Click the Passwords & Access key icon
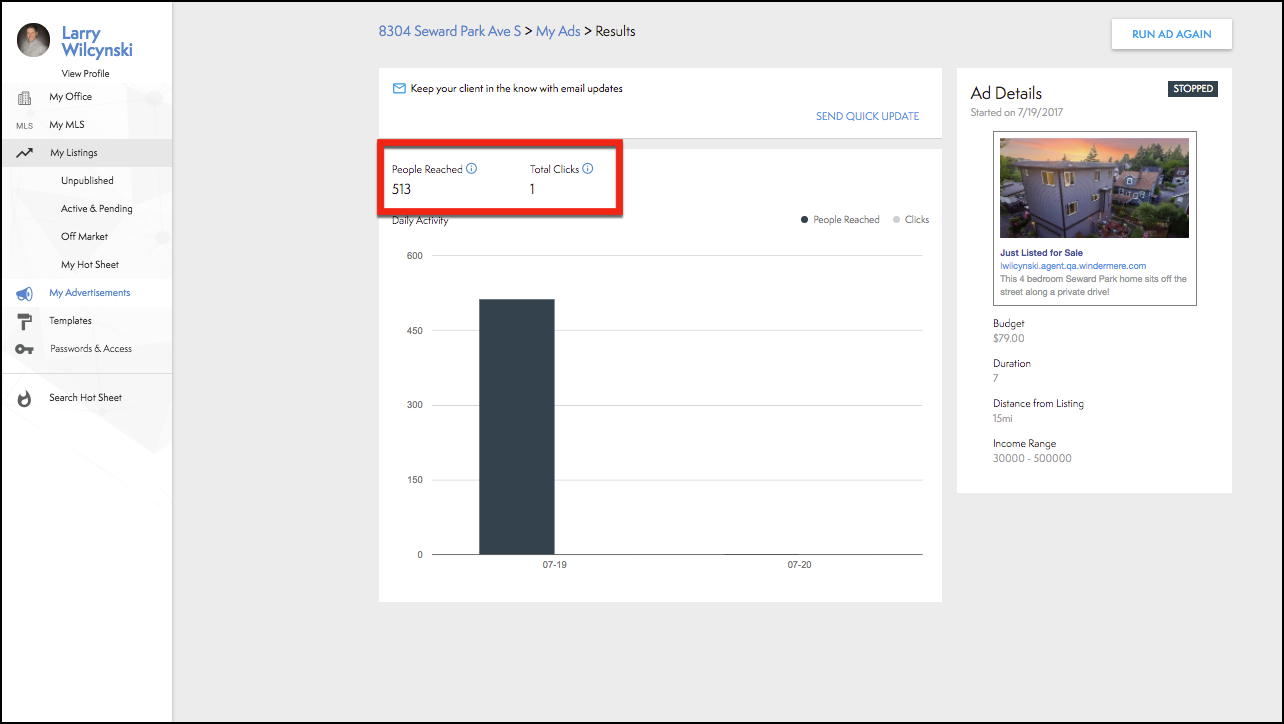This screenshot has height=724, width=1284. tap(24, 349)
